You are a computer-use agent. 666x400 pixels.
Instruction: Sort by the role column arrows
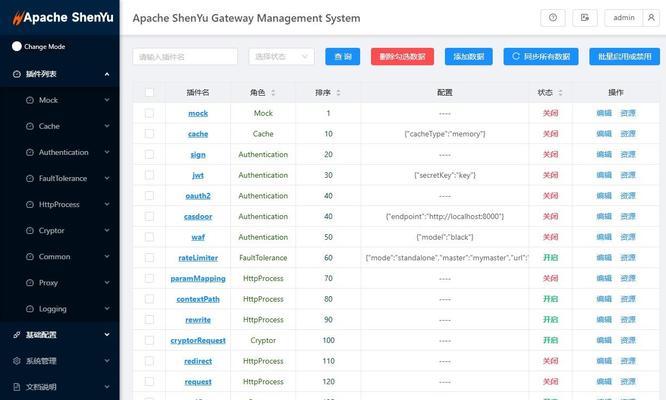click(273, 93)
